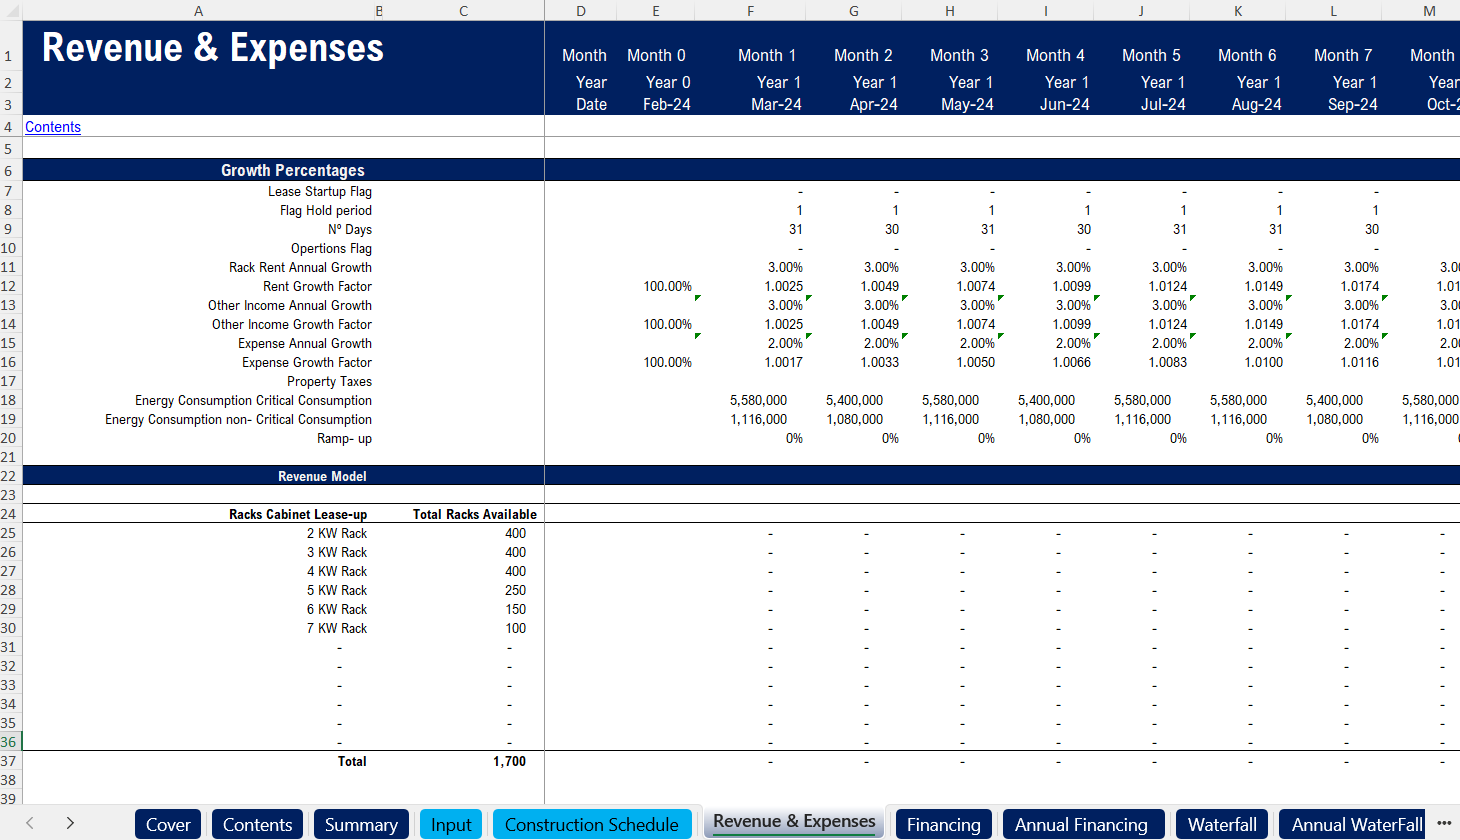The height and width of the screenshot is (840, 1460).
Task: Open the Financing sheet tab
Action: [x=943, y=825]
